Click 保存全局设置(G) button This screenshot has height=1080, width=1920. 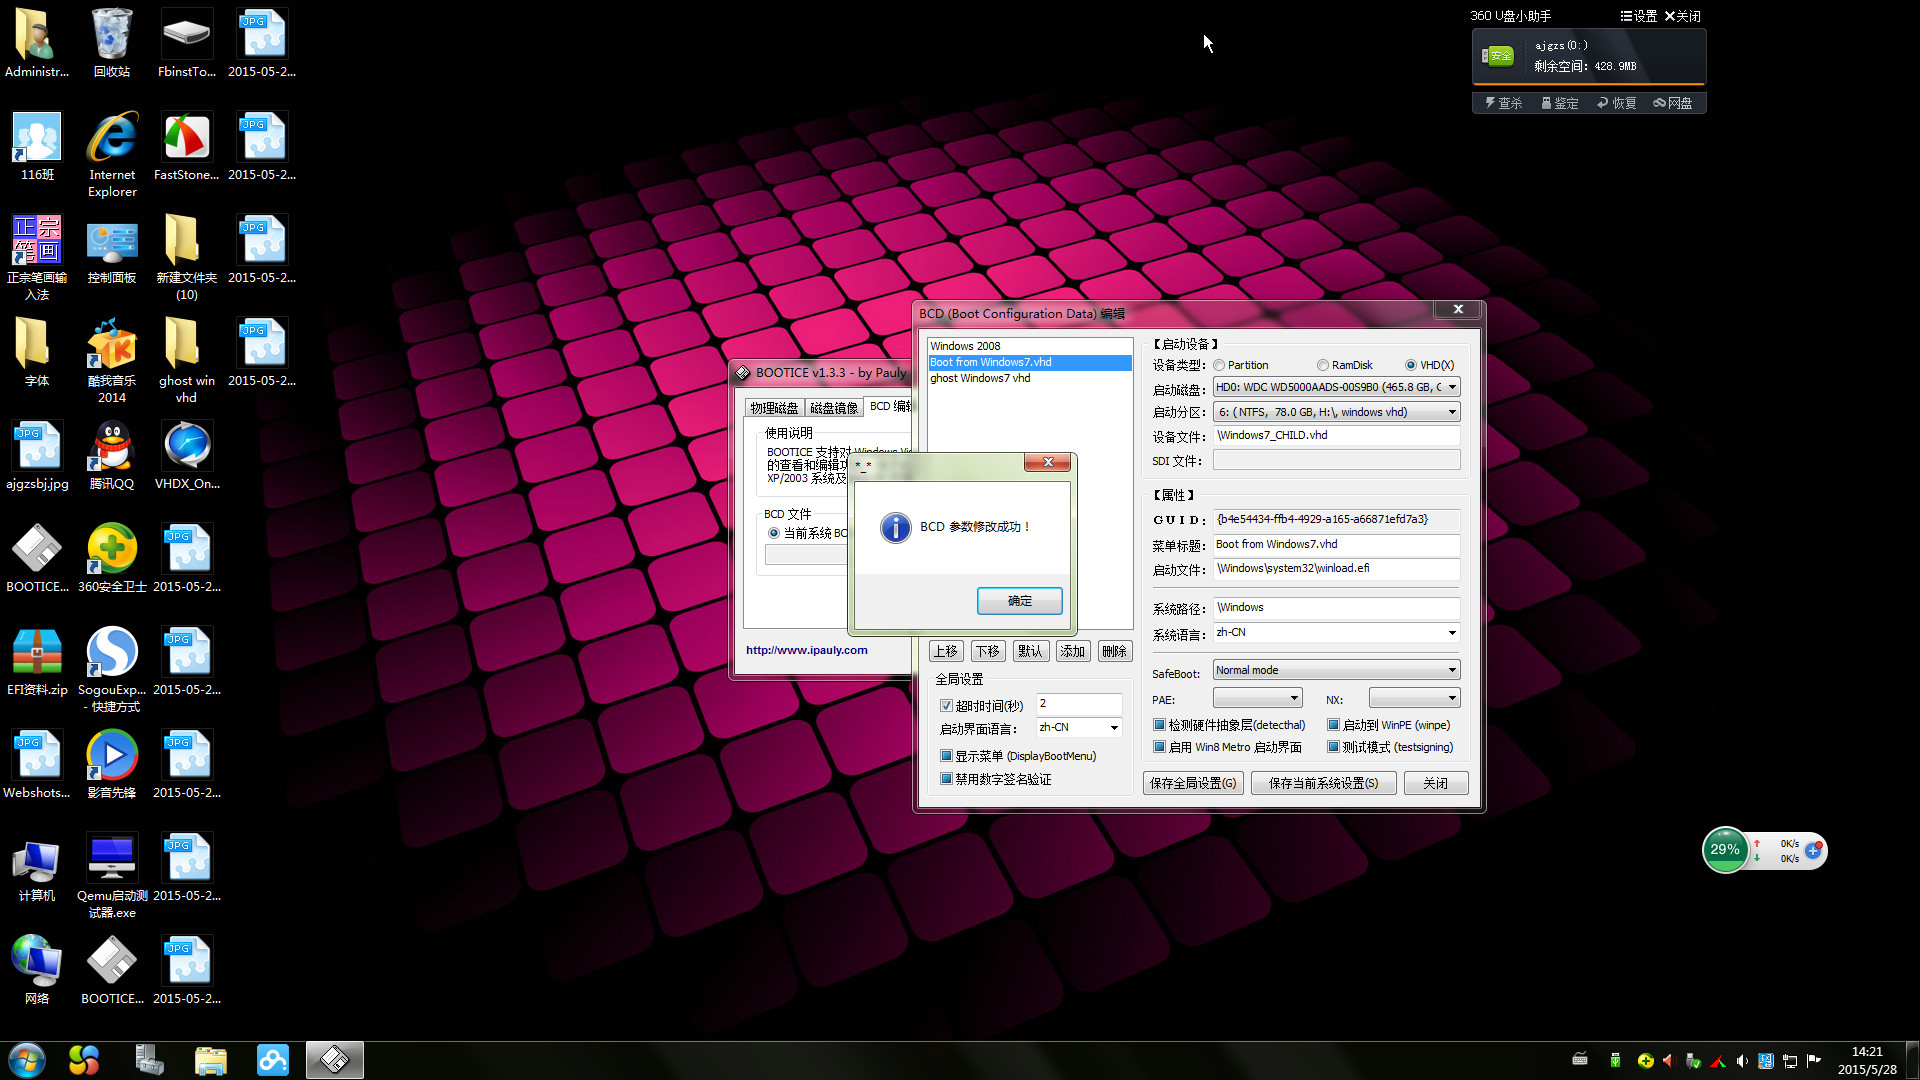pos(1193,783)
